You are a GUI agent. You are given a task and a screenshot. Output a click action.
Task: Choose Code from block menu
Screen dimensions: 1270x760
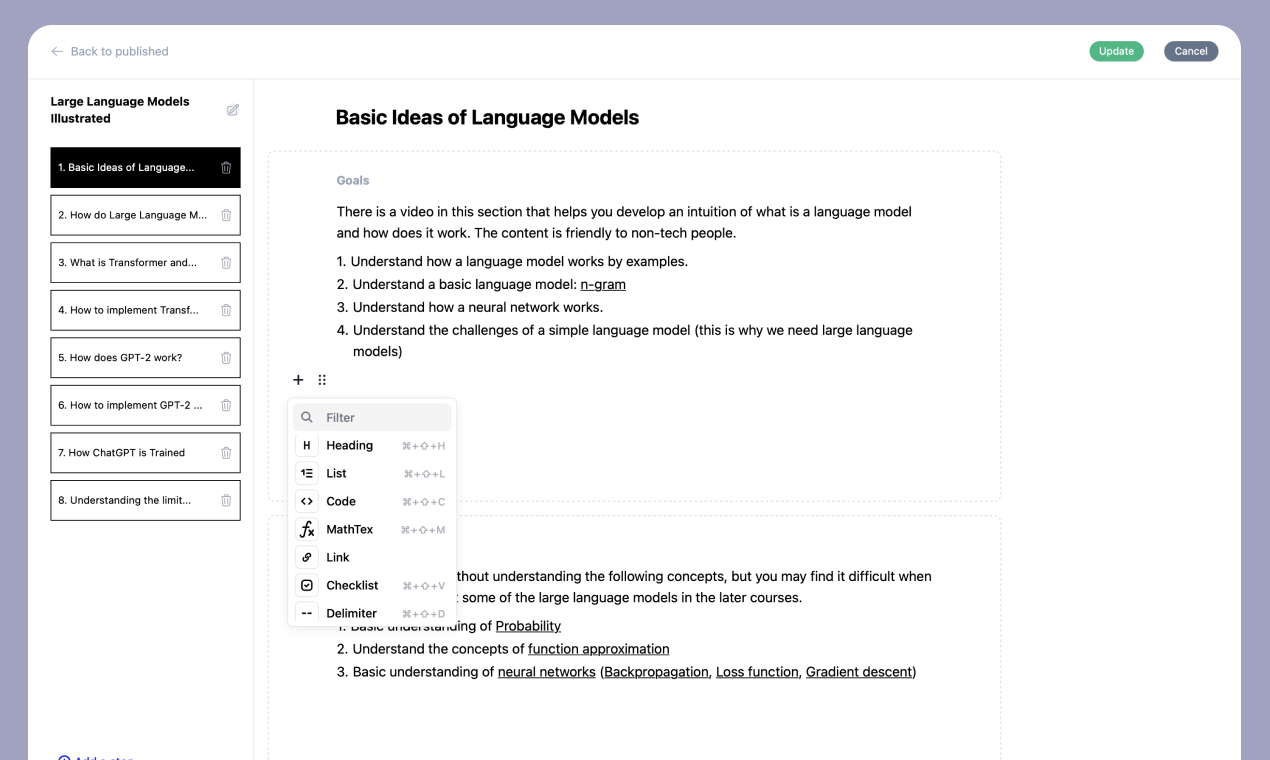[372, 501]
